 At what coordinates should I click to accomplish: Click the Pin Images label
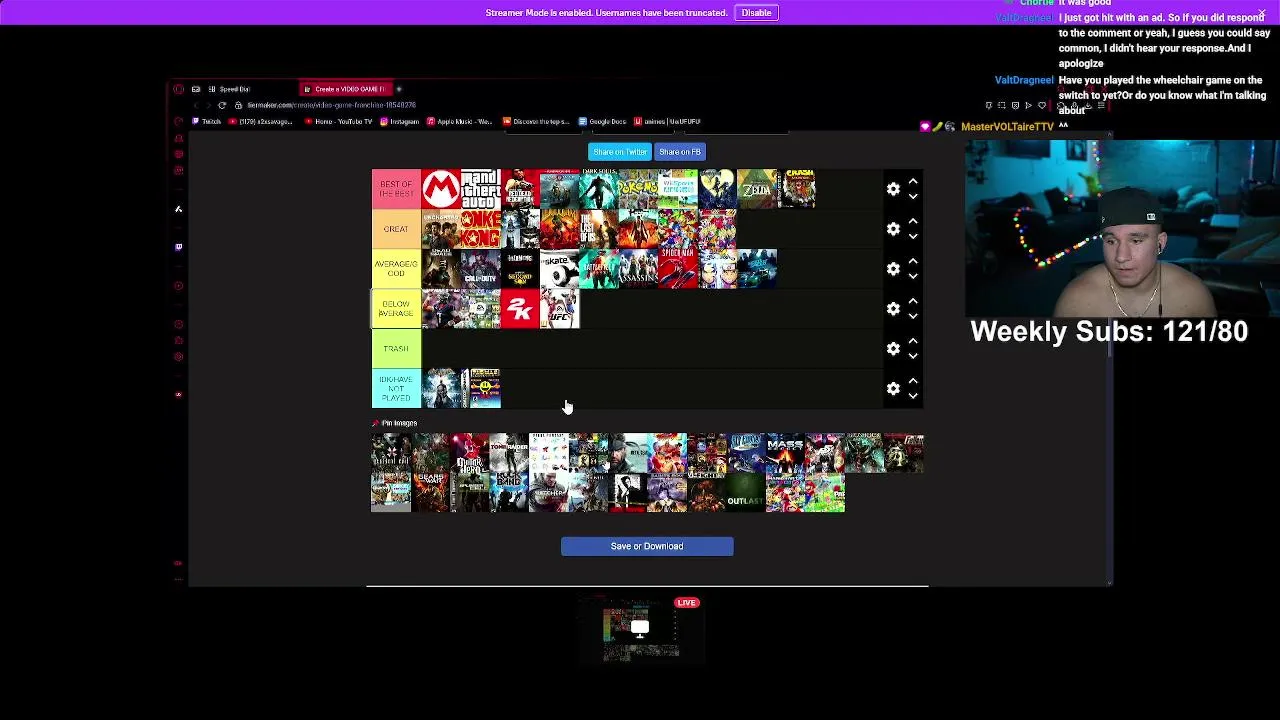(x=399, y=423)
